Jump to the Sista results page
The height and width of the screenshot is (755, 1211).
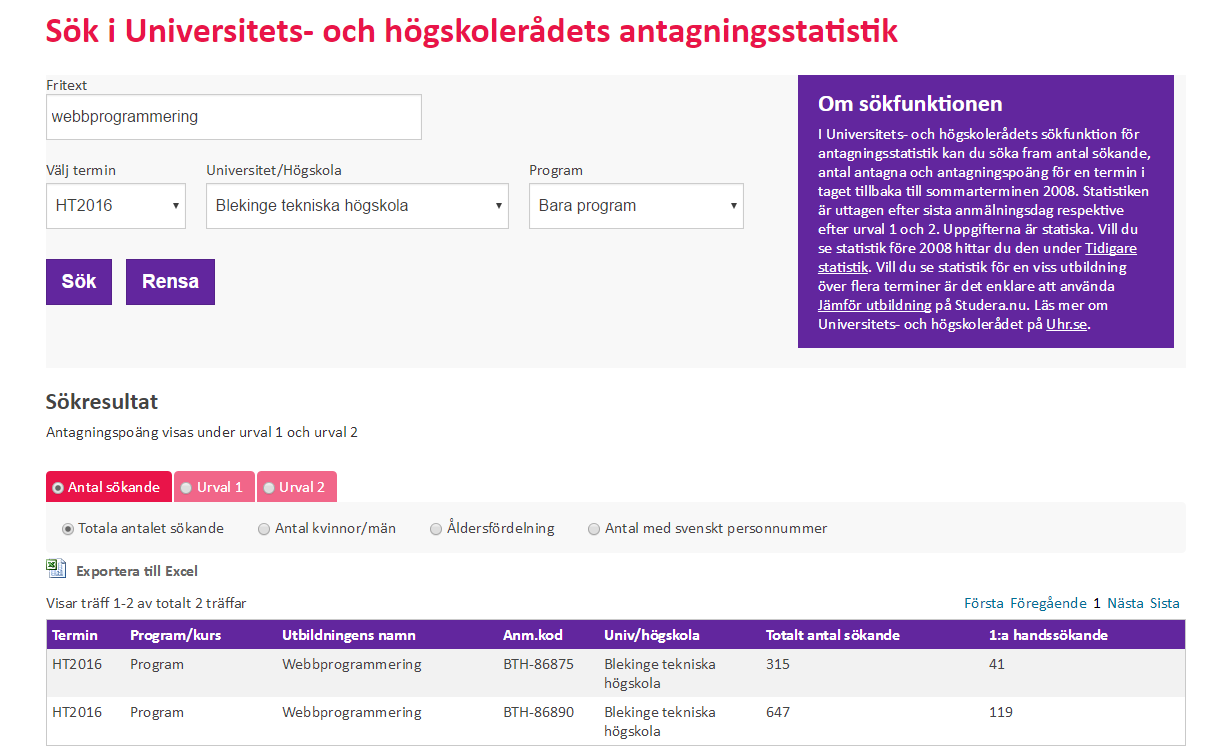[x=1165, y=603]
